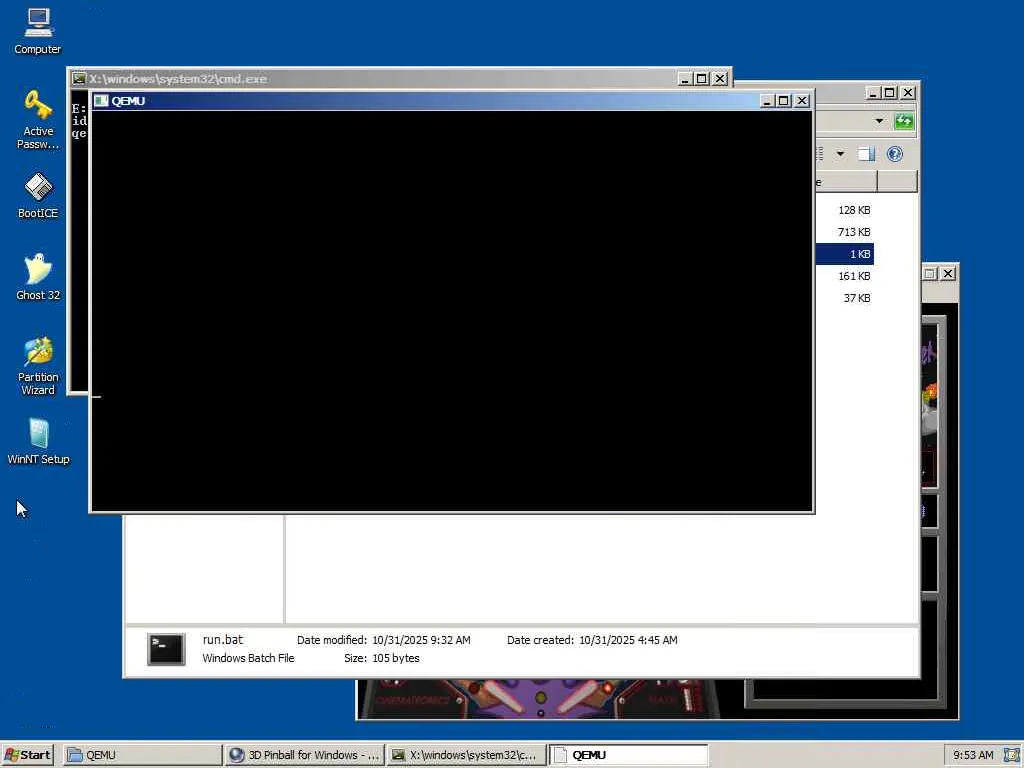The image size is (1024, 768).
Task: Click the taskbar clock showing 9:53 AM
Action: tap(973, 755)
